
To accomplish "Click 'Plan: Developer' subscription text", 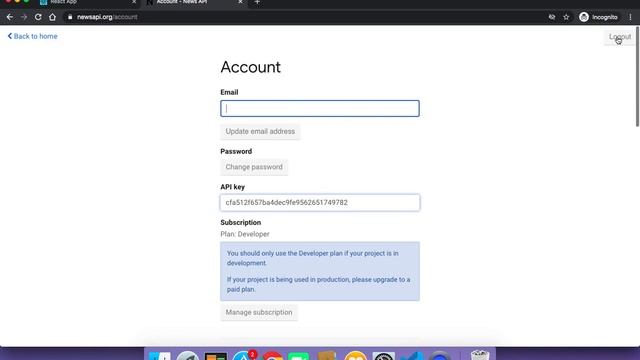I will click(245, 234).
